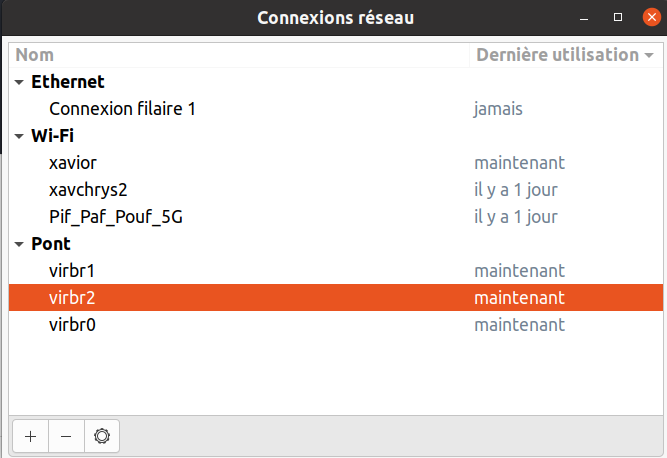The width and height of the screenshot is (667, 458).
Task: Collapse the Ethernet group
Action: [x=19, y=82]
